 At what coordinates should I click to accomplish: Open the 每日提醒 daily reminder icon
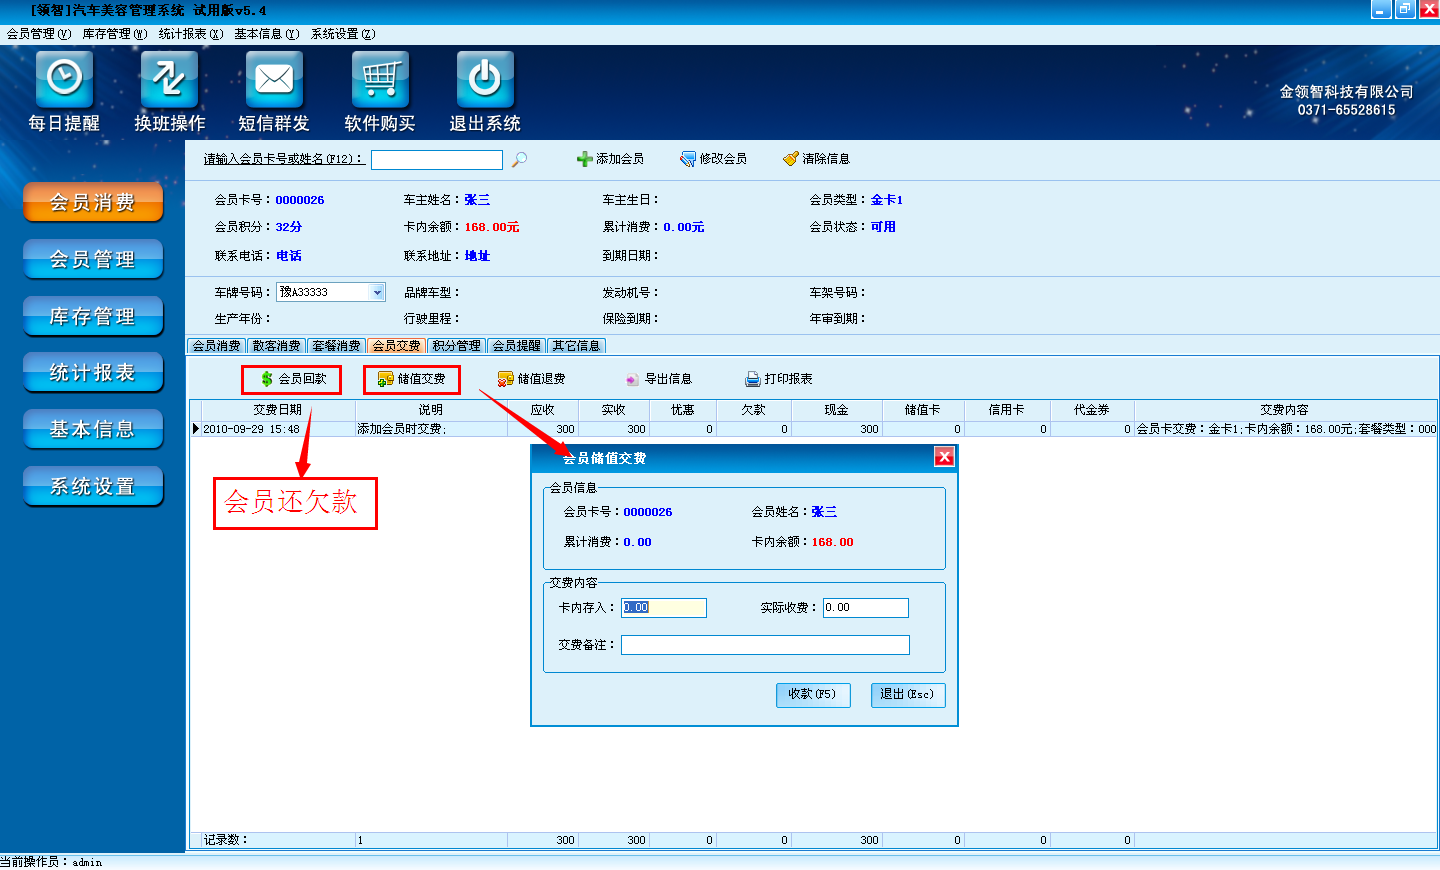[64, 79]
